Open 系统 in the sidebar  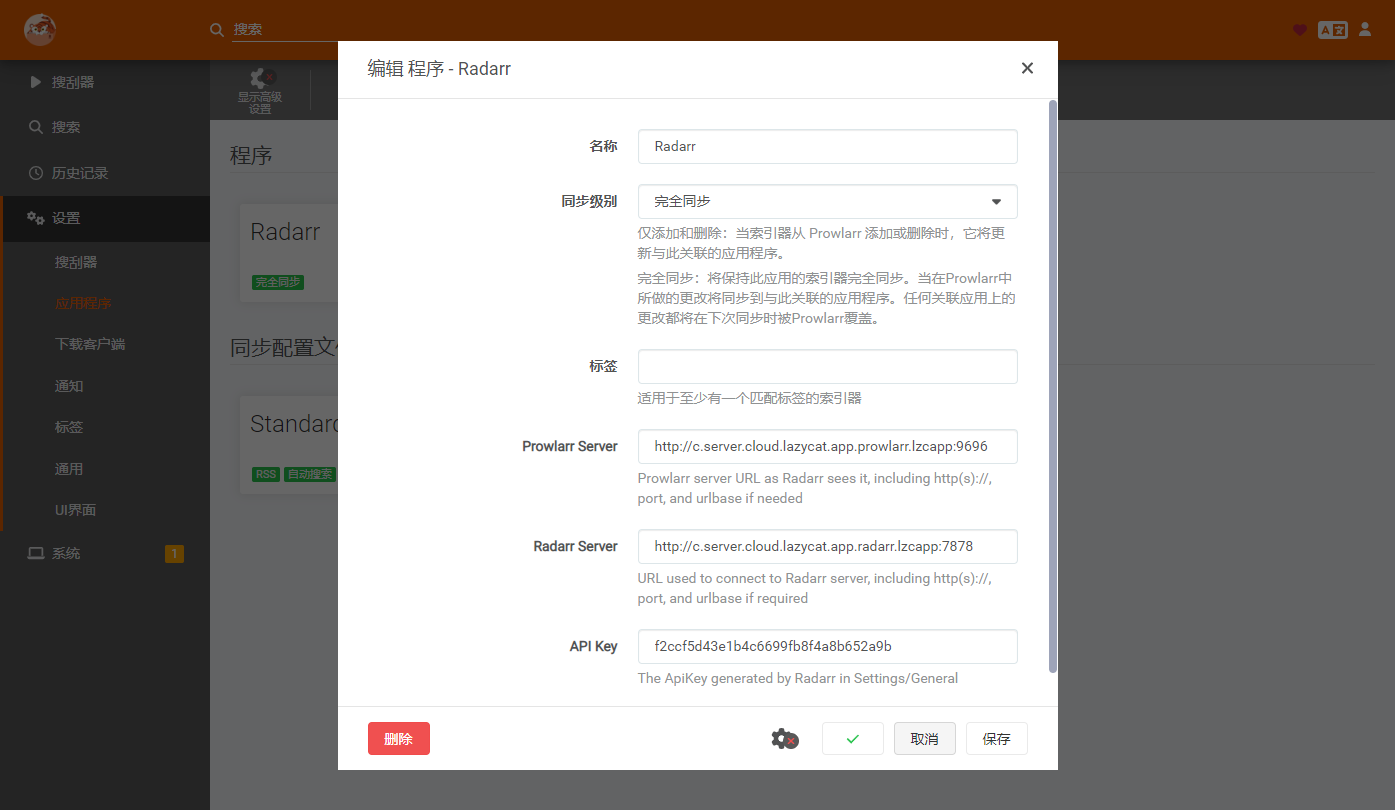click(105, 553)
